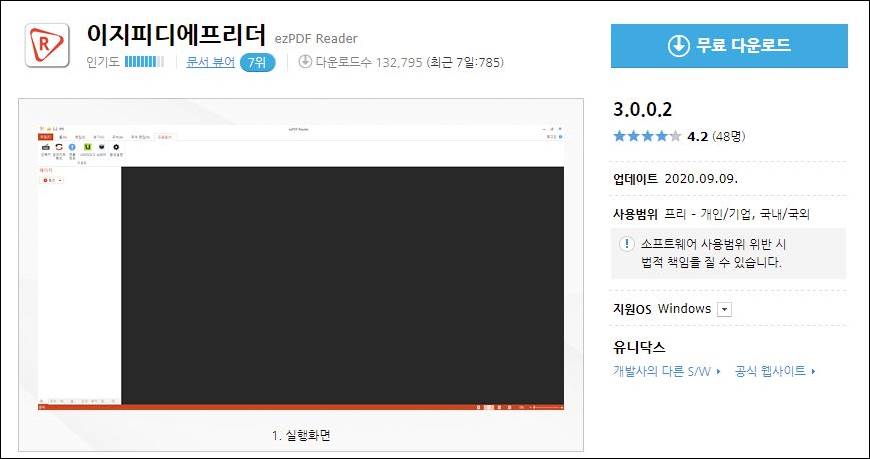The width and height of the screenshot is (870, 459).
Task: Click the 이지피디에프리더 title
Action: click(176, 35)
